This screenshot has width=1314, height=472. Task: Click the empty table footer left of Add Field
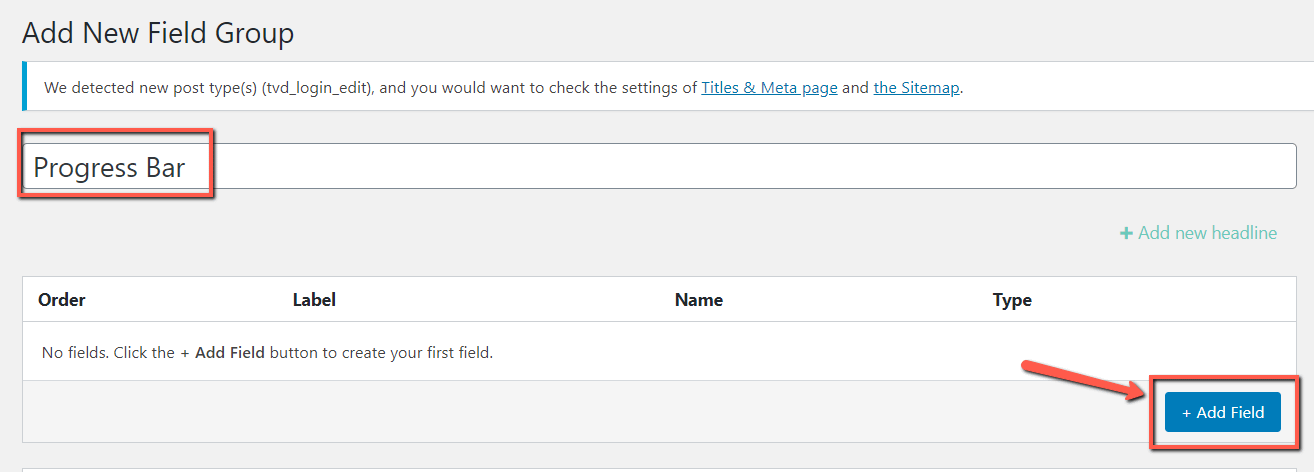pyautogui.click(x=500, y=411)
